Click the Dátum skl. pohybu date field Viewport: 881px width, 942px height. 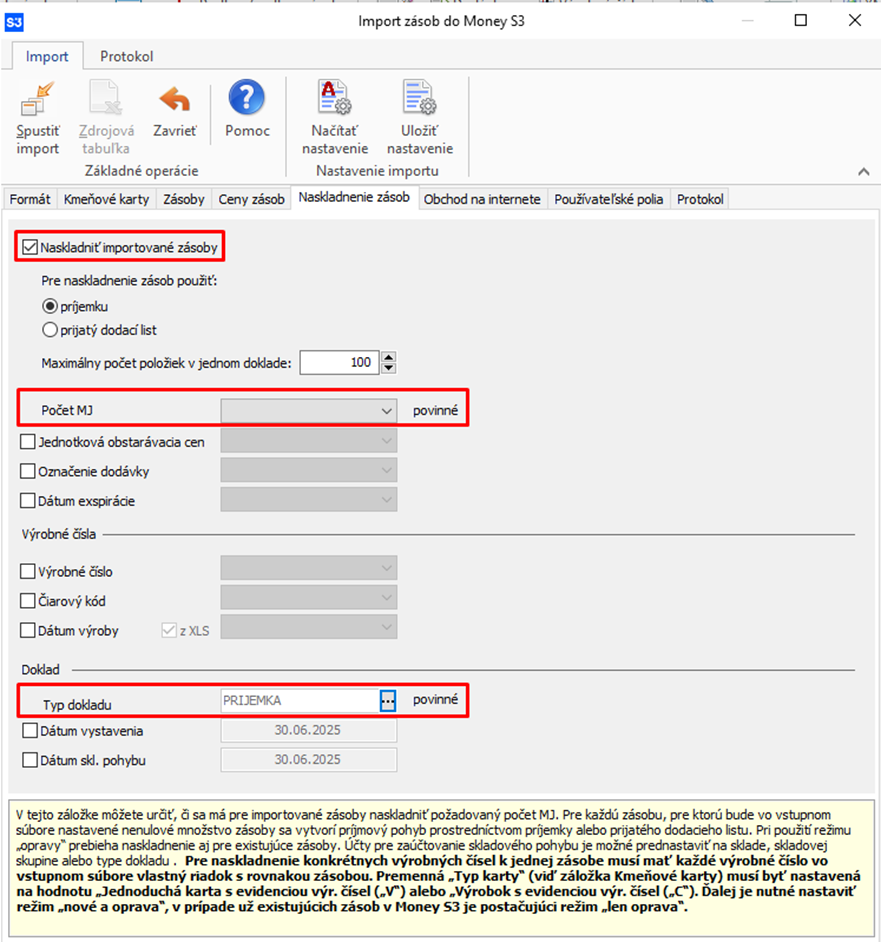click(308, 759)
